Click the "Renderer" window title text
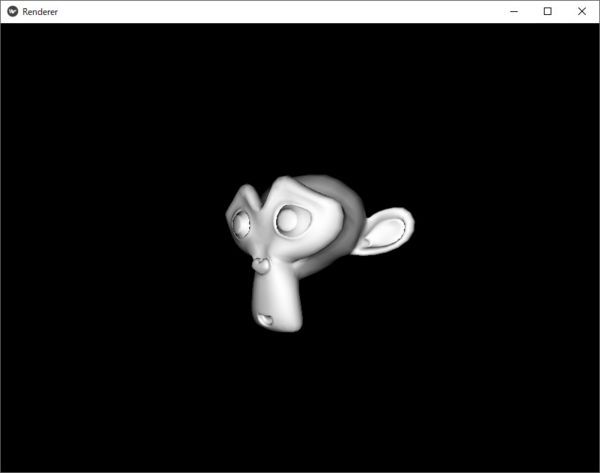This screenshot has height=473, width=600. 40,12
